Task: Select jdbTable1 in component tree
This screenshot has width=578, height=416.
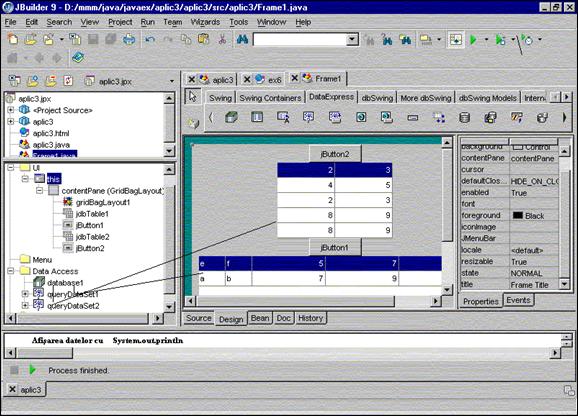Action: coord(92,214)
